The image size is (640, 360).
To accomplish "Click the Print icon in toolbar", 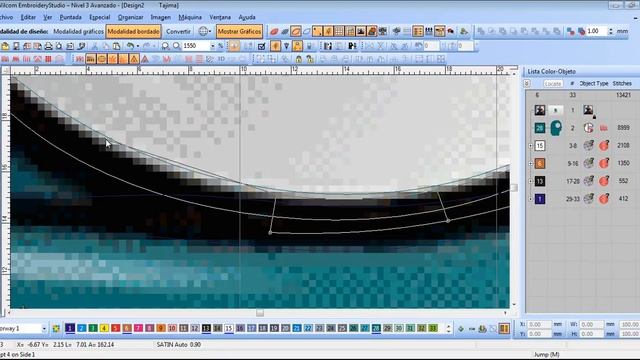I will tap(48, 46).
